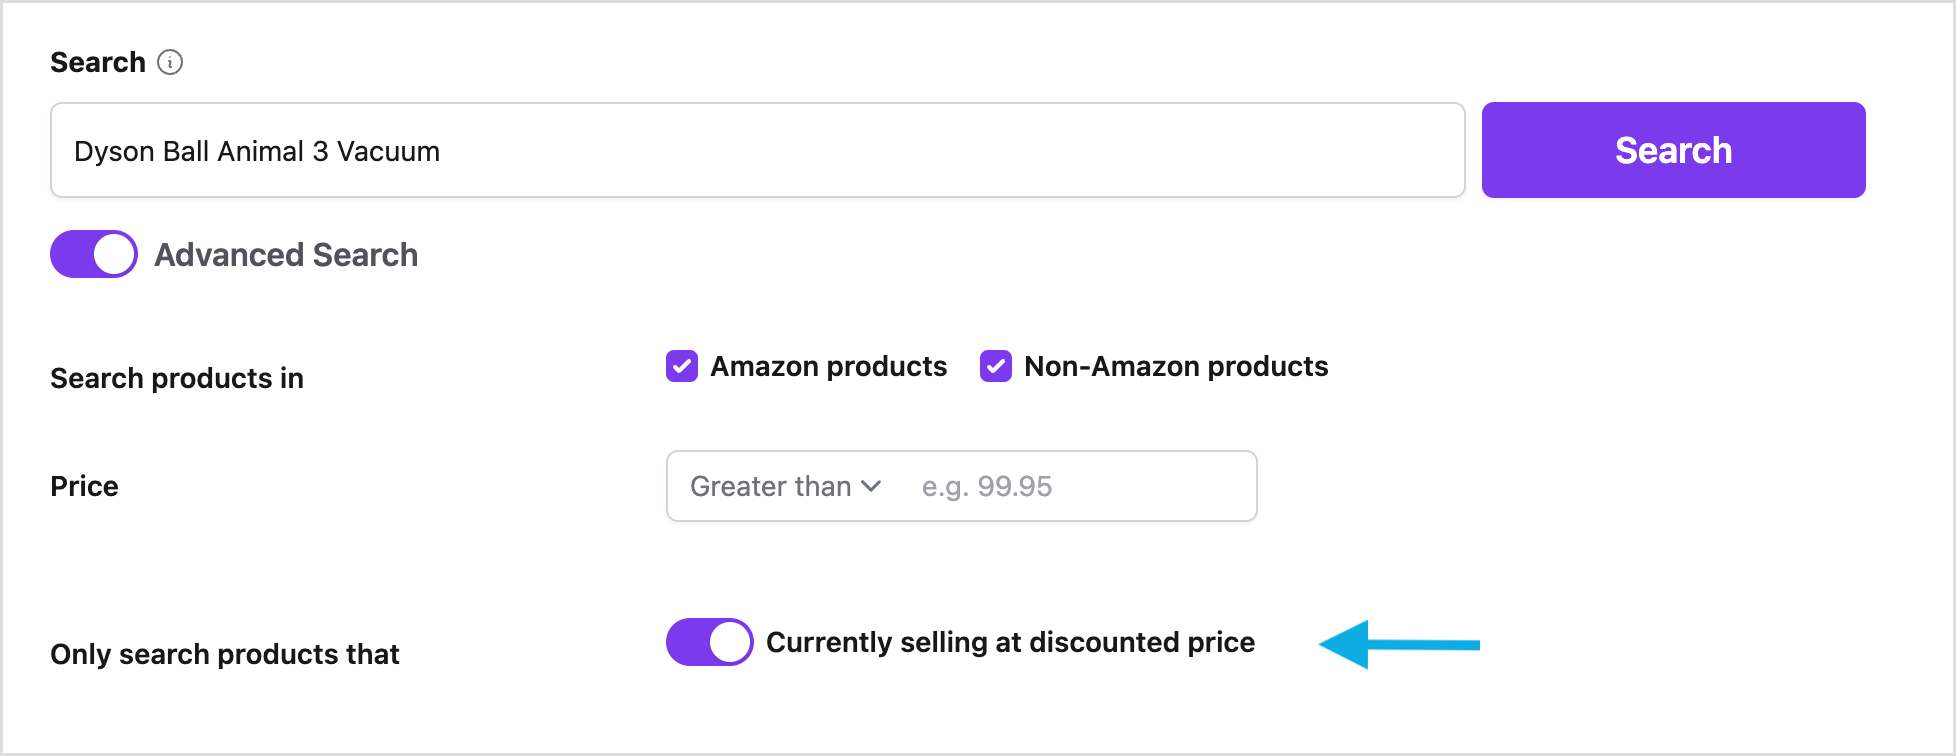
Task: Disable the discounted price toggle switch
Action: [710, 642]
